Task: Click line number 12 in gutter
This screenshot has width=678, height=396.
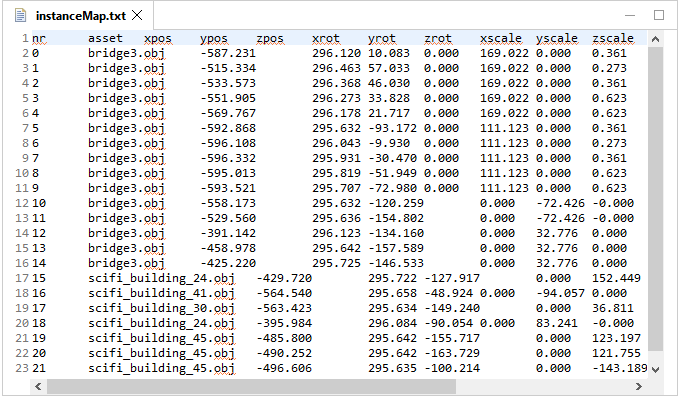Action: (22, 203)
